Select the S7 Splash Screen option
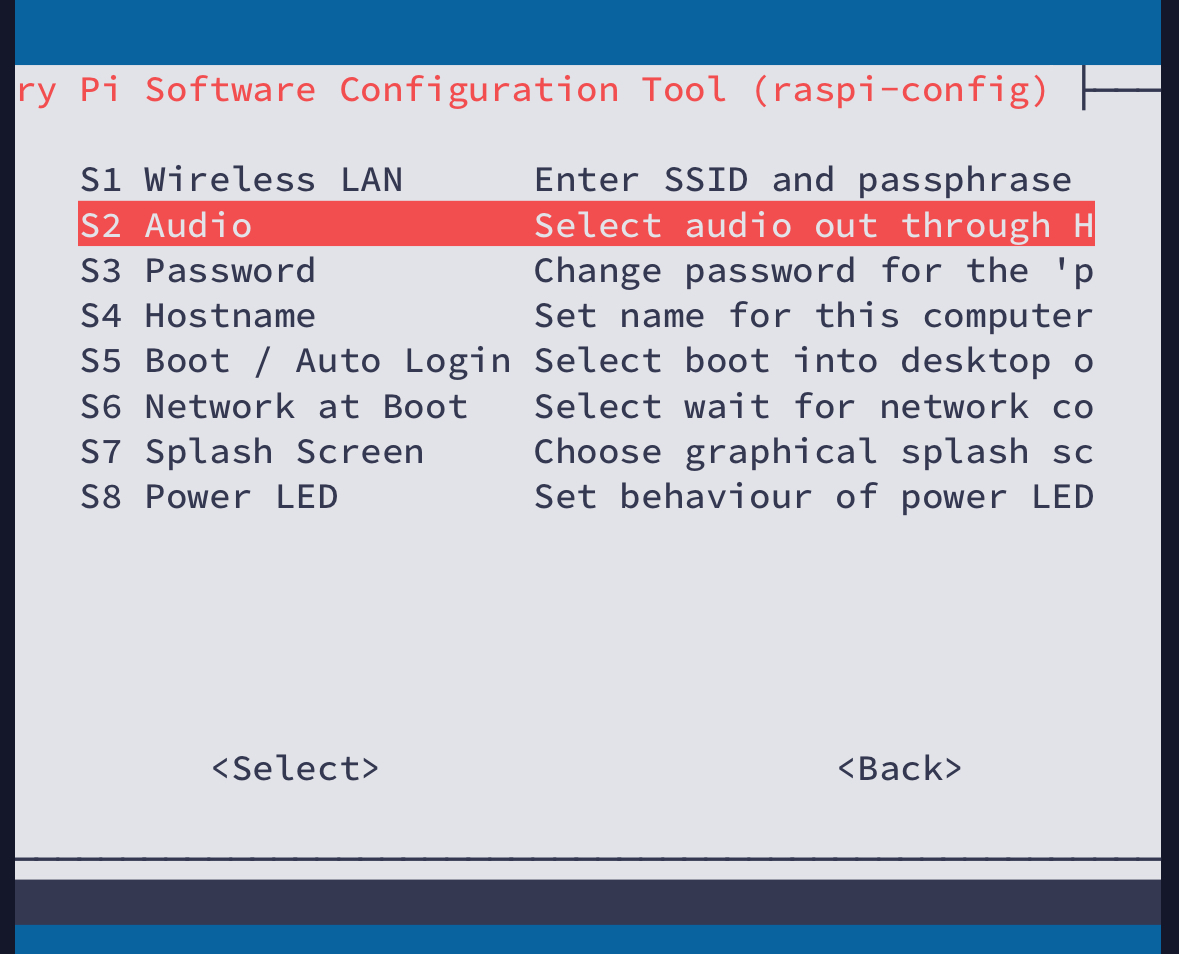Screen dimensions: 1179x954 coord(252,452)
